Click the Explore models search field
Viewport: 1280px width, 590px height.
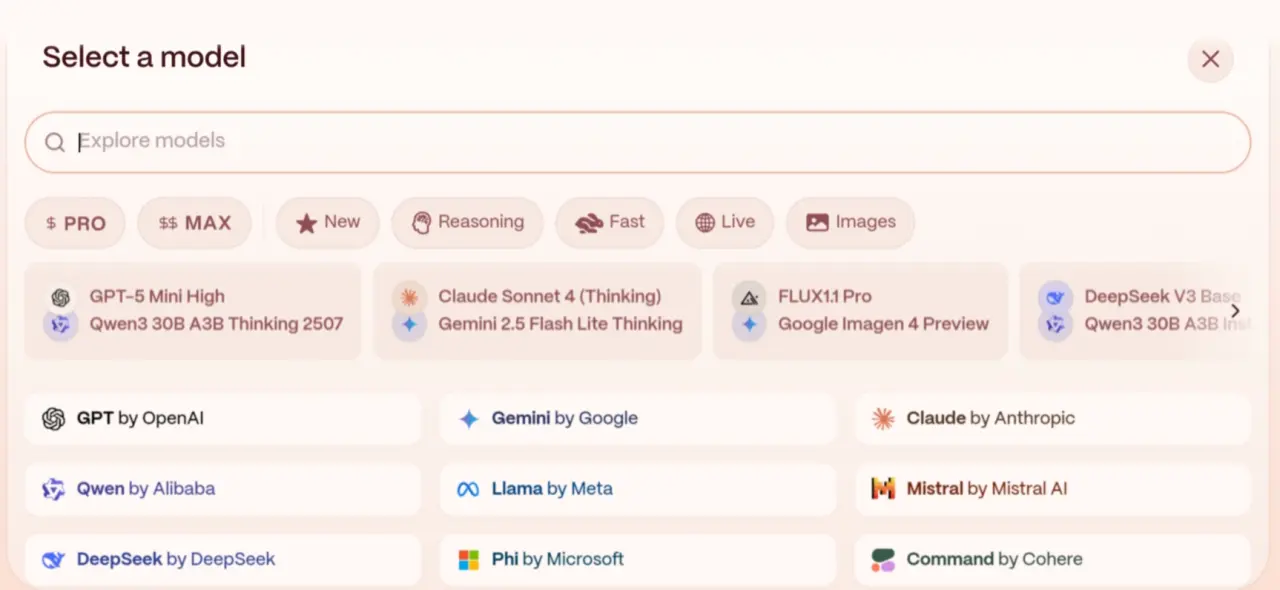(x=638, y=142)
